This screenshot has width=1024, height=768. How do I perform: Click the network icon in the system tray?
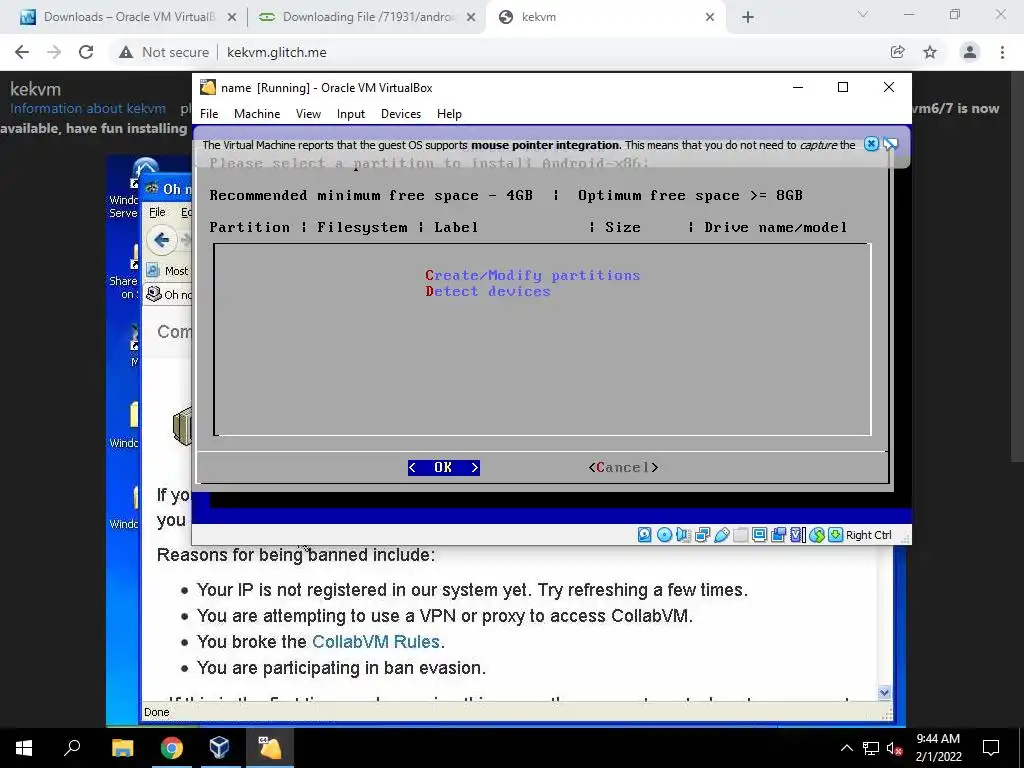(x=871, y=748)
